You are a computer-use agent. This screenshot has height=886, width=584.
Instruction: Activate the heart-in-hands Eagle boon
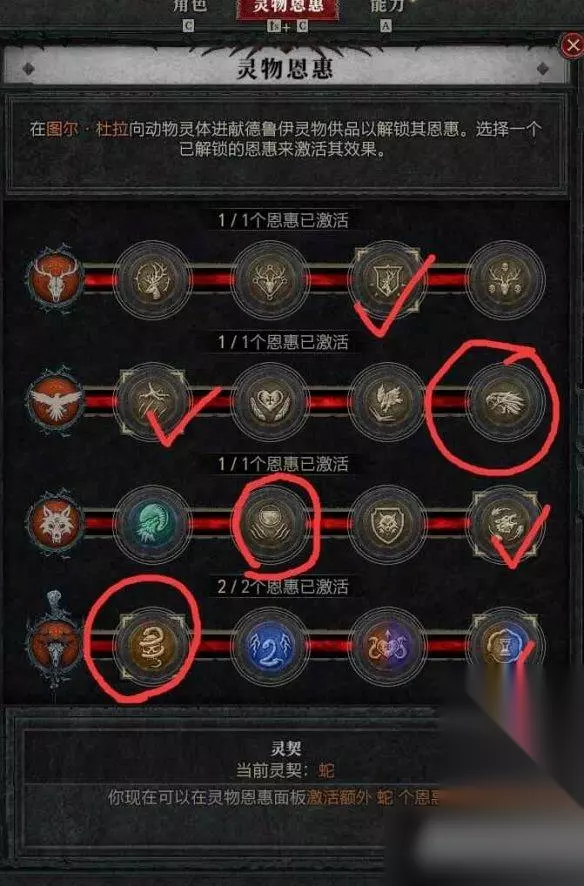pyautogui.click(x=271, y=402)
